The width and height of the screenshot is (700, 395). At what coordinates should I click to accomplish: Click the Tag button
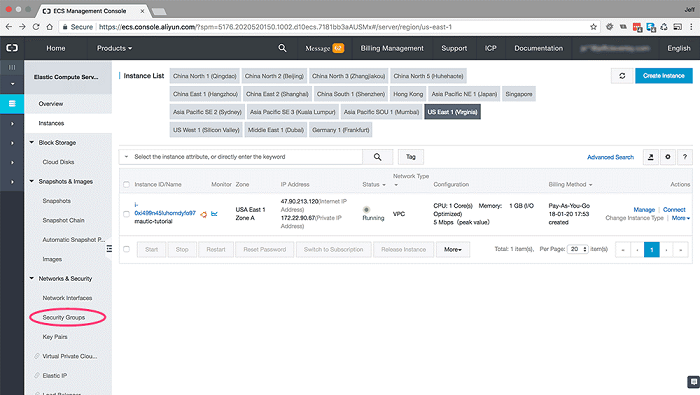tap(411, 157)
